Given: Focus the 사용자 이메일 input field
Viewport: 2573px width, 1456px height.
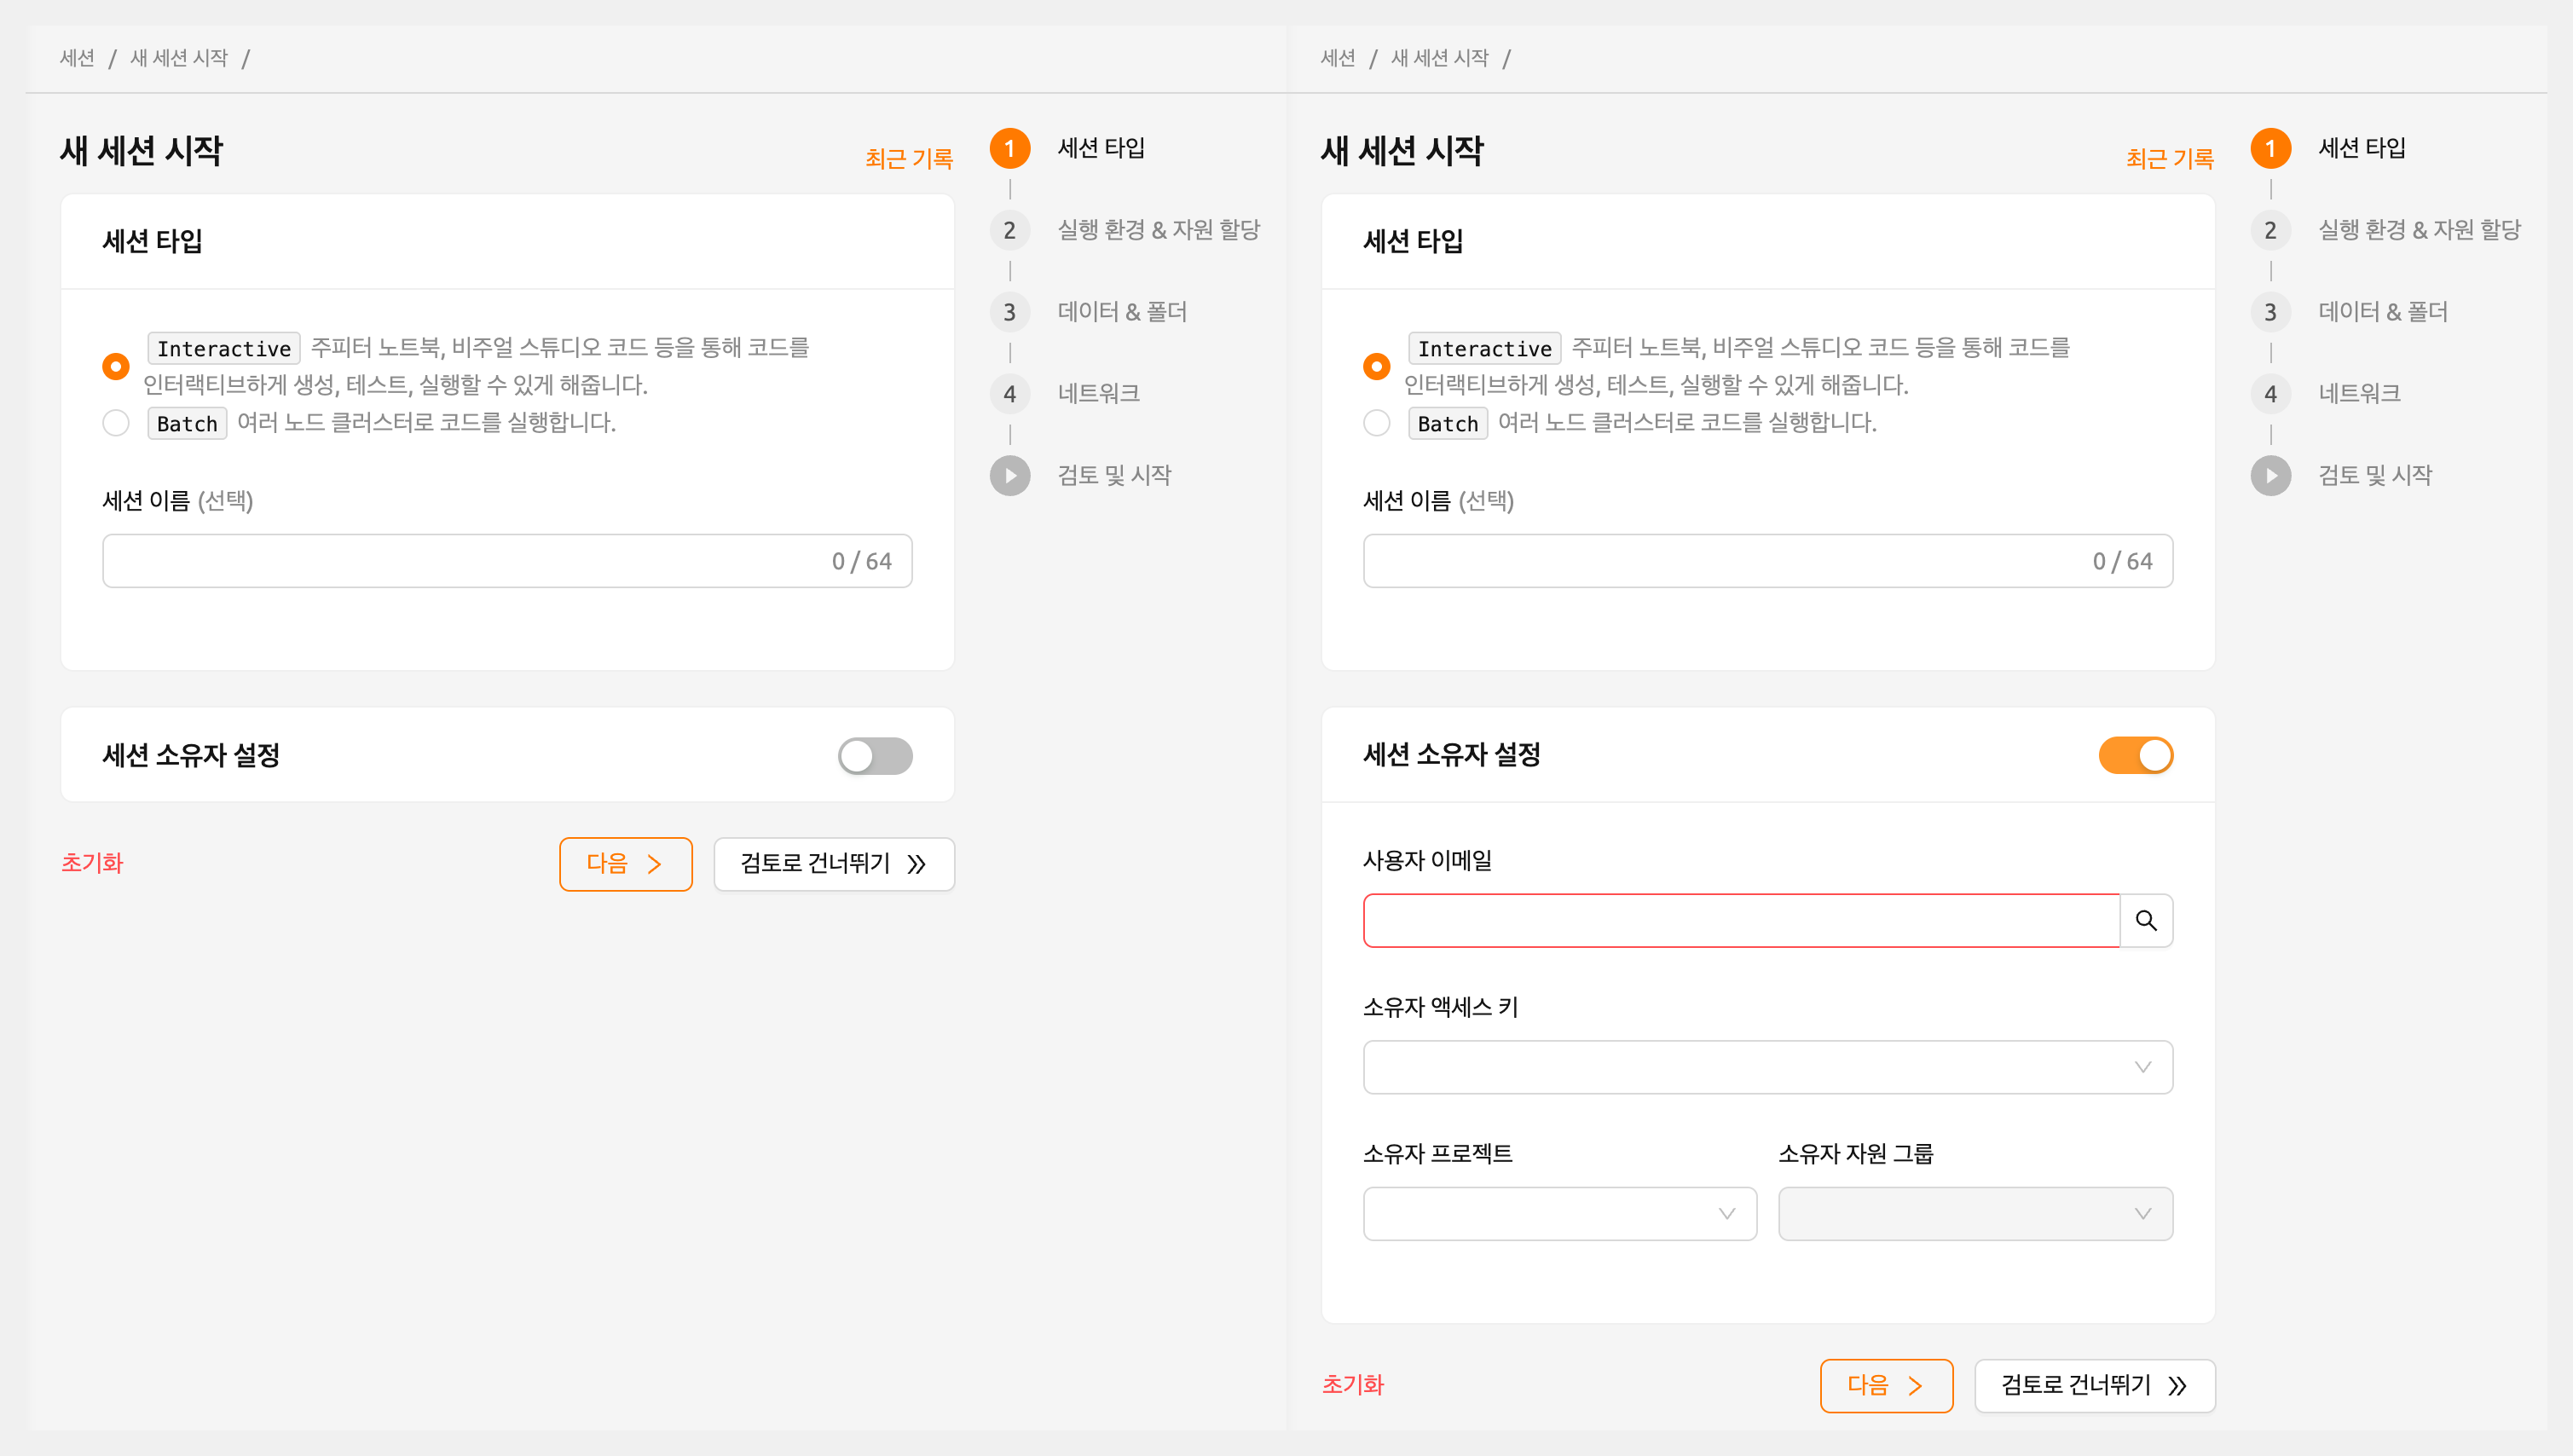Looking at the screenshot, I should [1741, 920].
